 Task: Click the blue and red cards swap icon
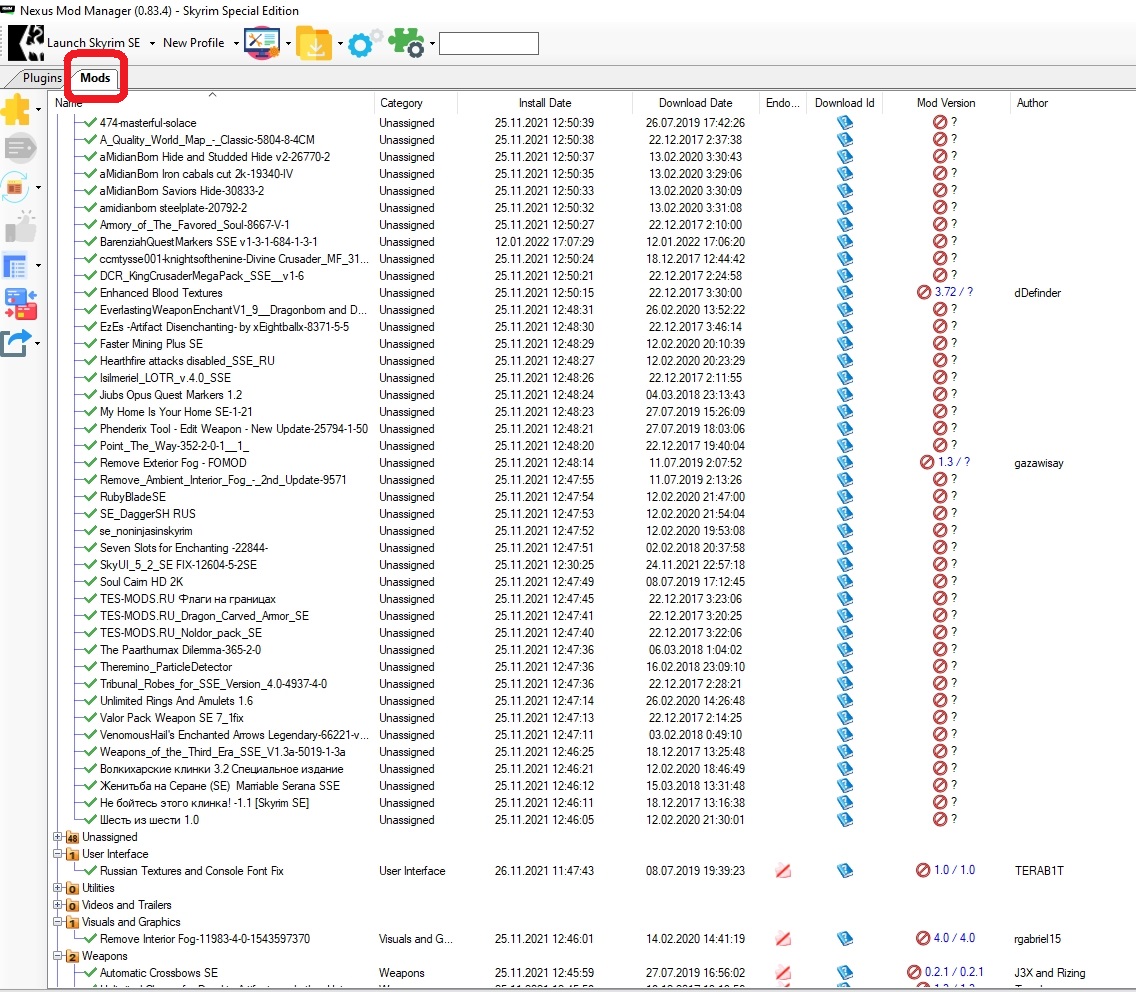click(x=19, y=303)
